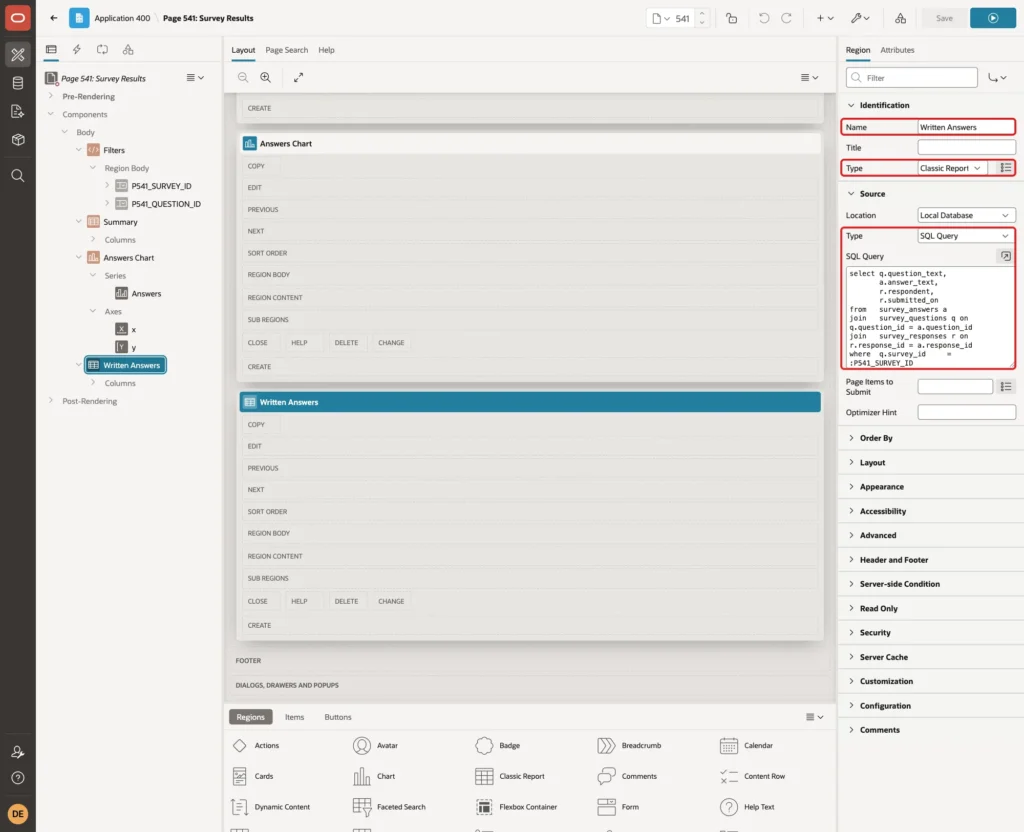Open the Location Local Database dropdown
The width and height of the screenshot is (1024, 832).
(x=966, y=216)
